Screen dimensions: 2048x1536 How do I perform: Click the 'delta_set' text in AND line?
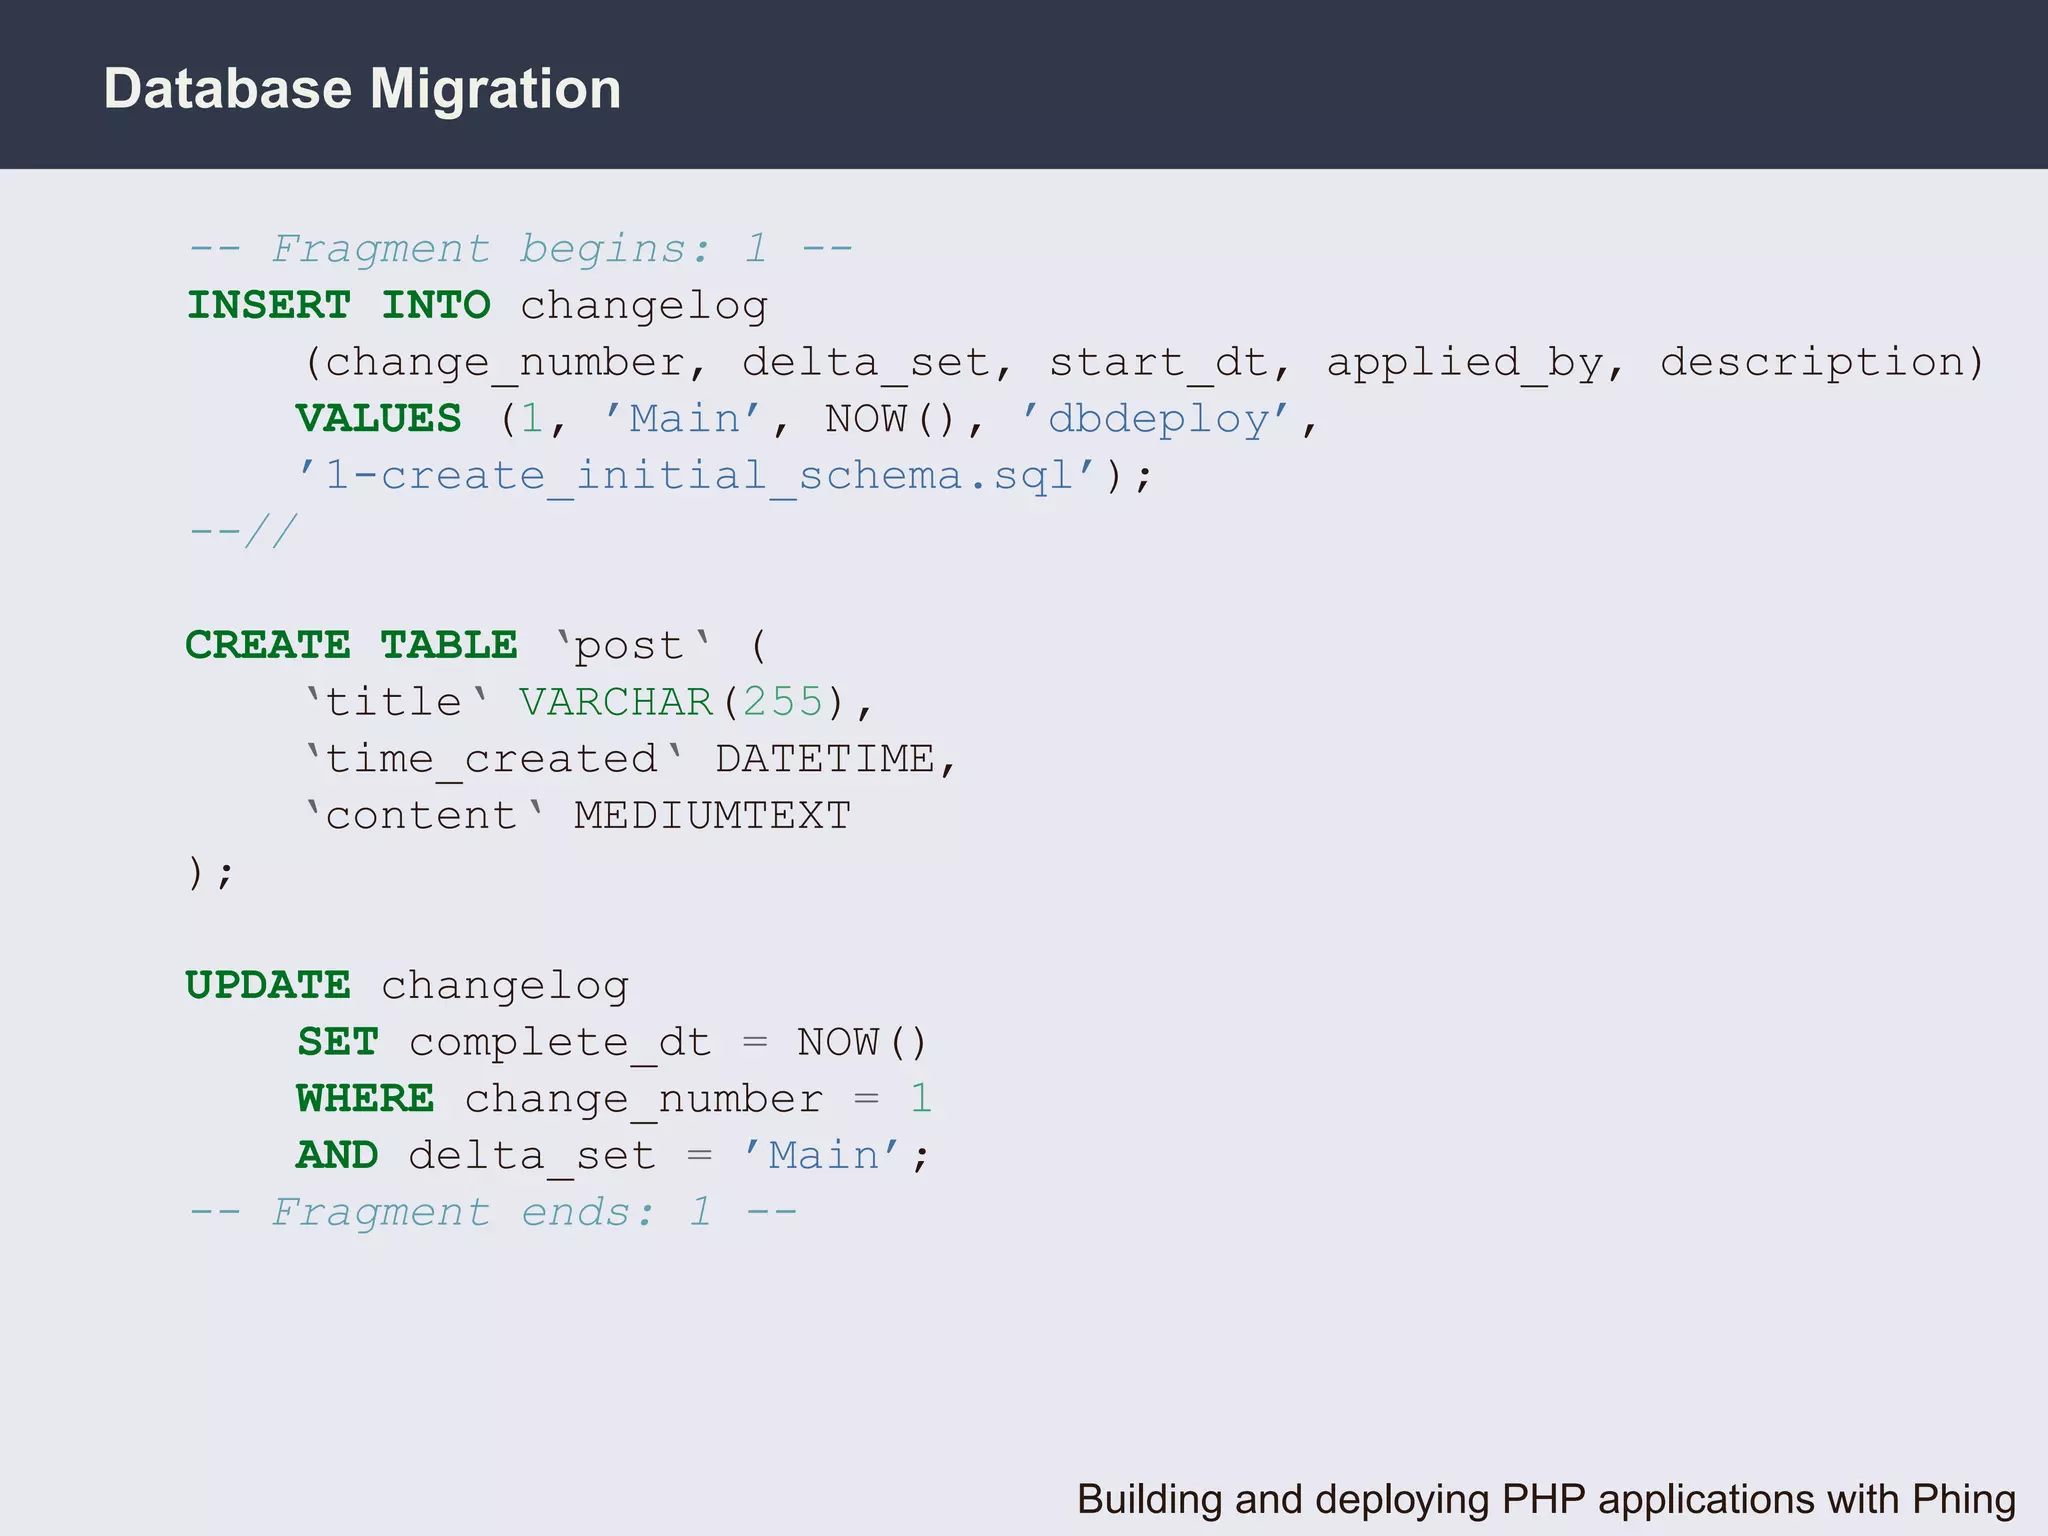tap(531, 1156)
